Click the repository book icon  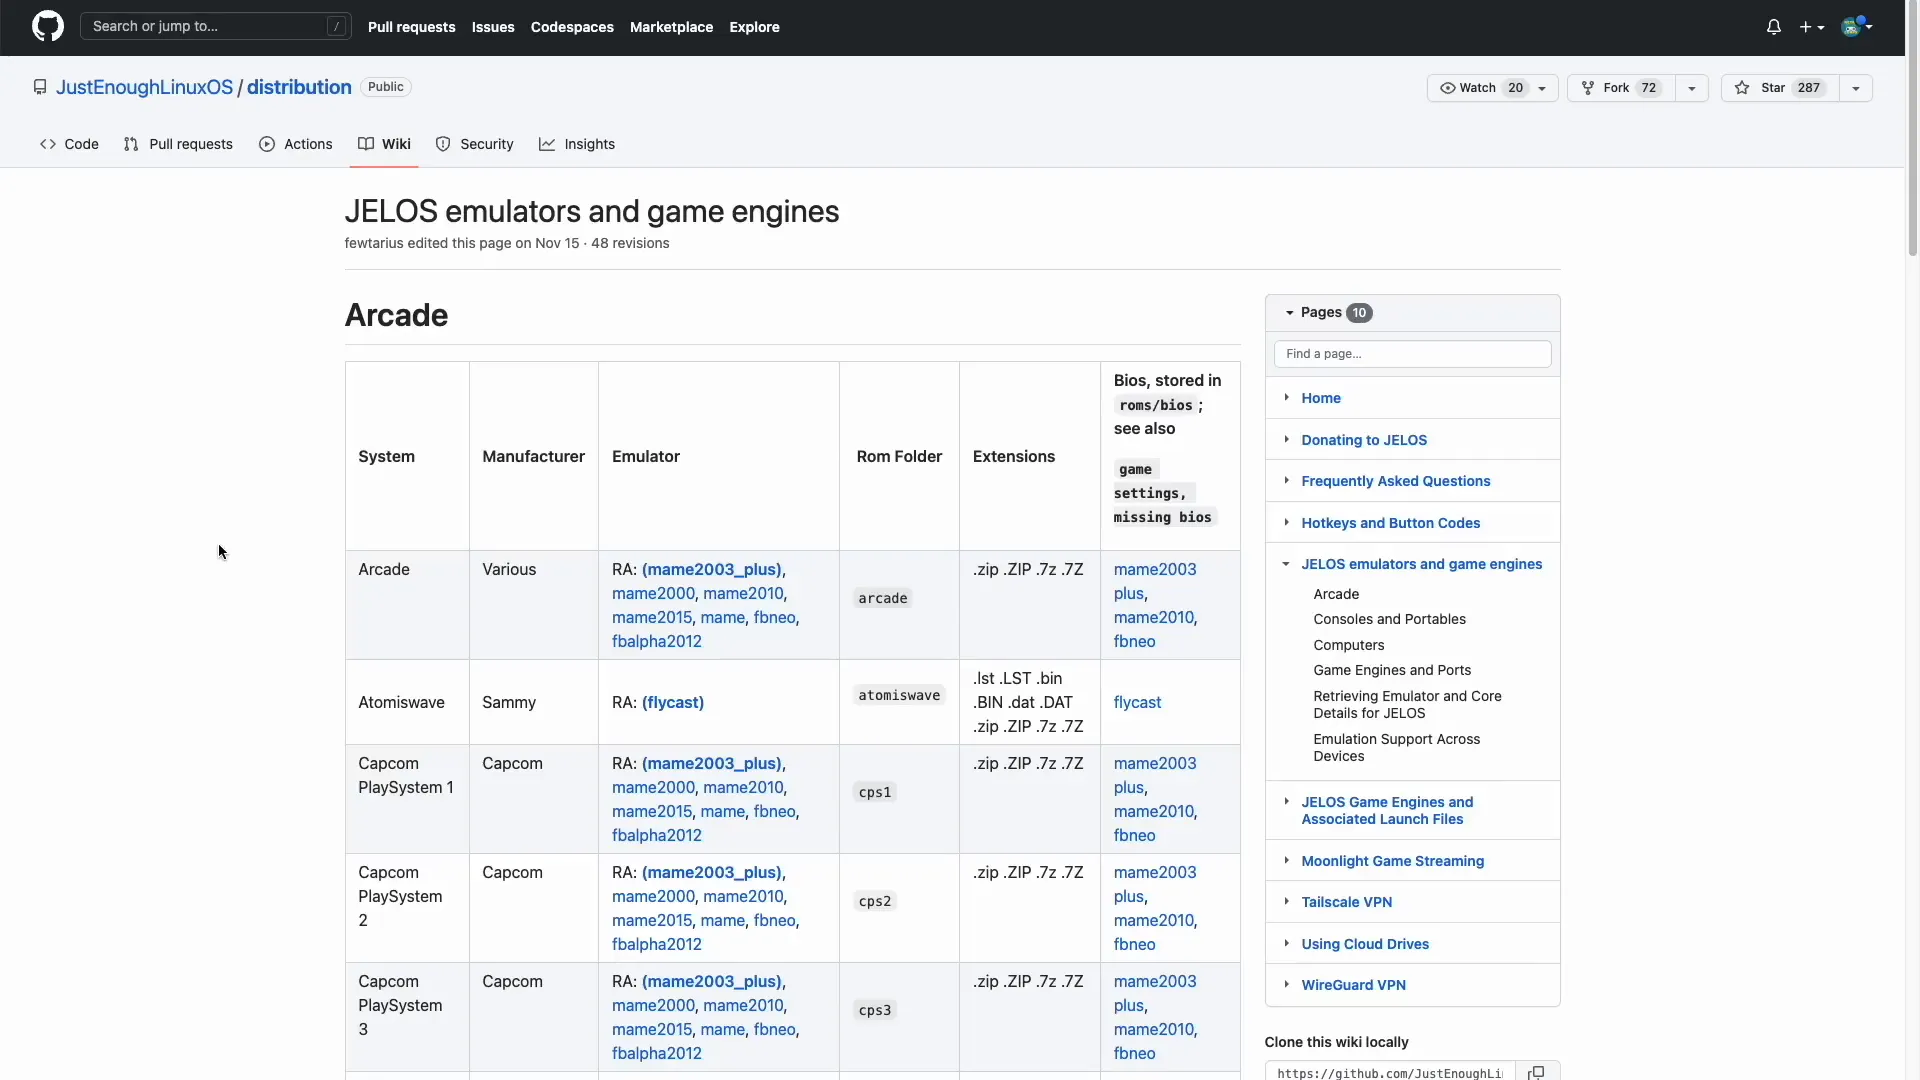(40, 87)
